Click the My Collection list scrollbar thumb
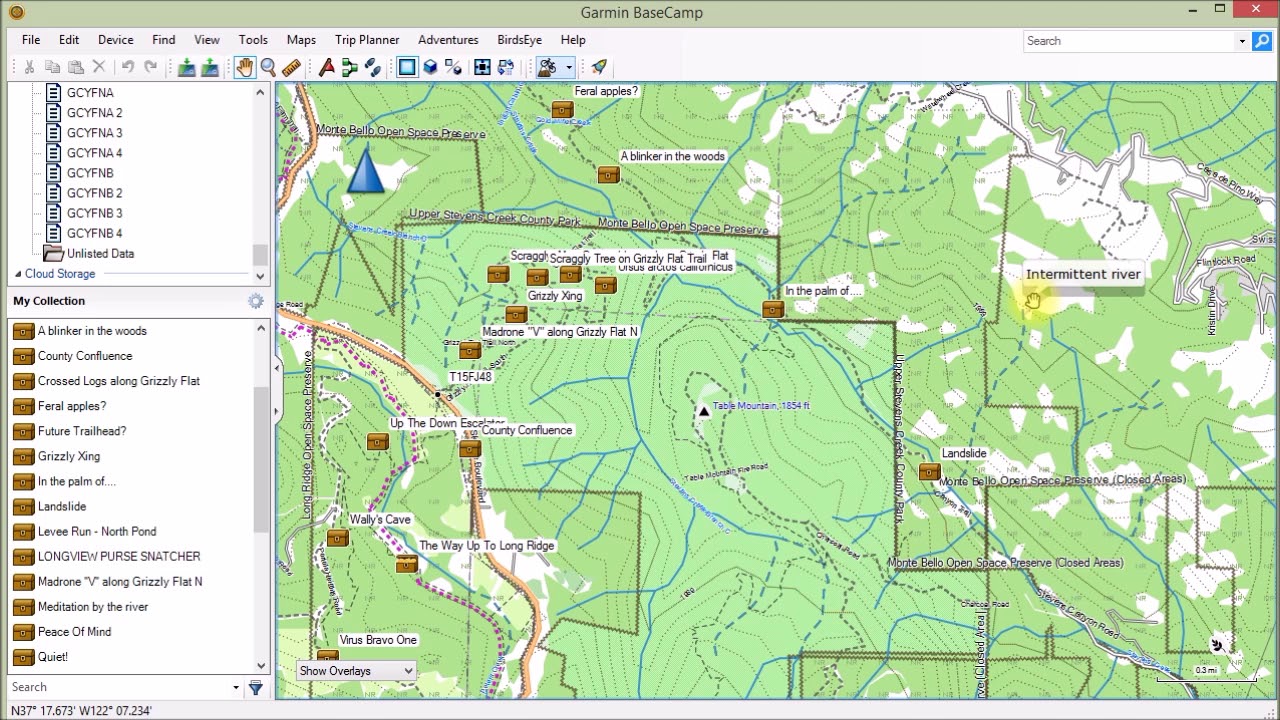 pyautogui.click(x=261, y=460)
